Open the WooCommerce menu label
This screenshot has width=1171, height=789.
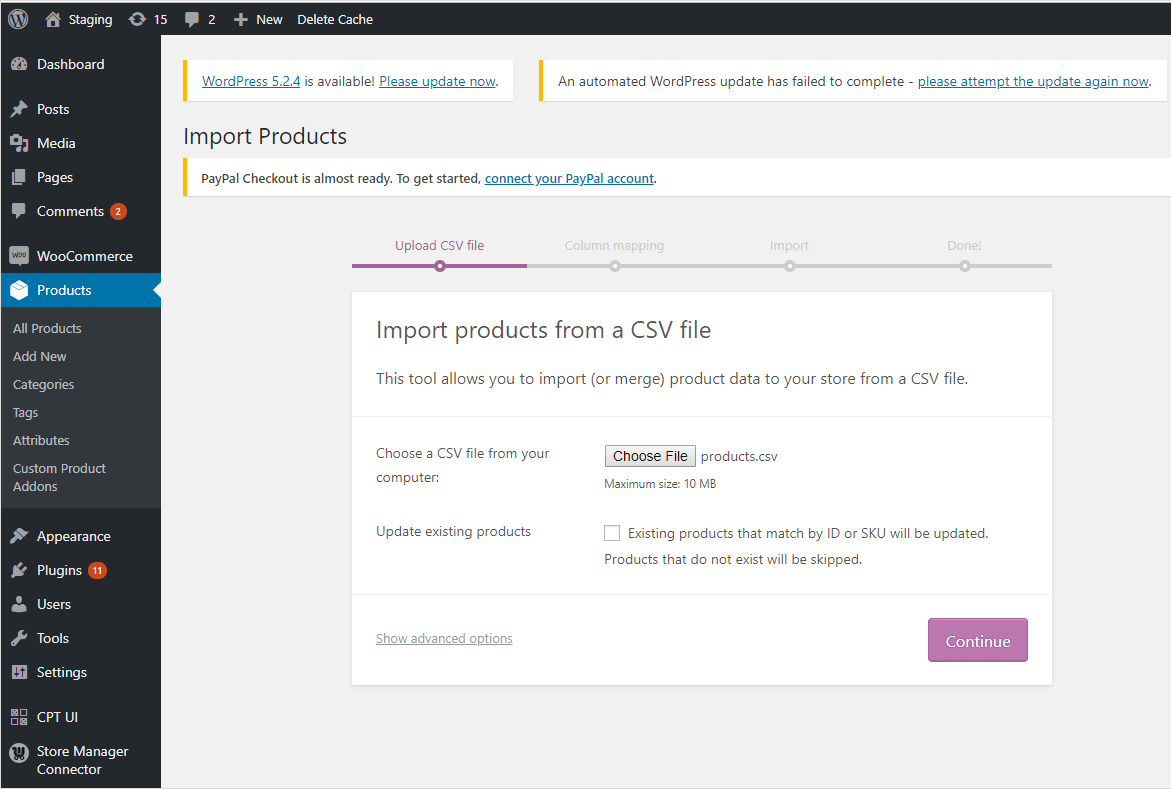tap(85, 256)
